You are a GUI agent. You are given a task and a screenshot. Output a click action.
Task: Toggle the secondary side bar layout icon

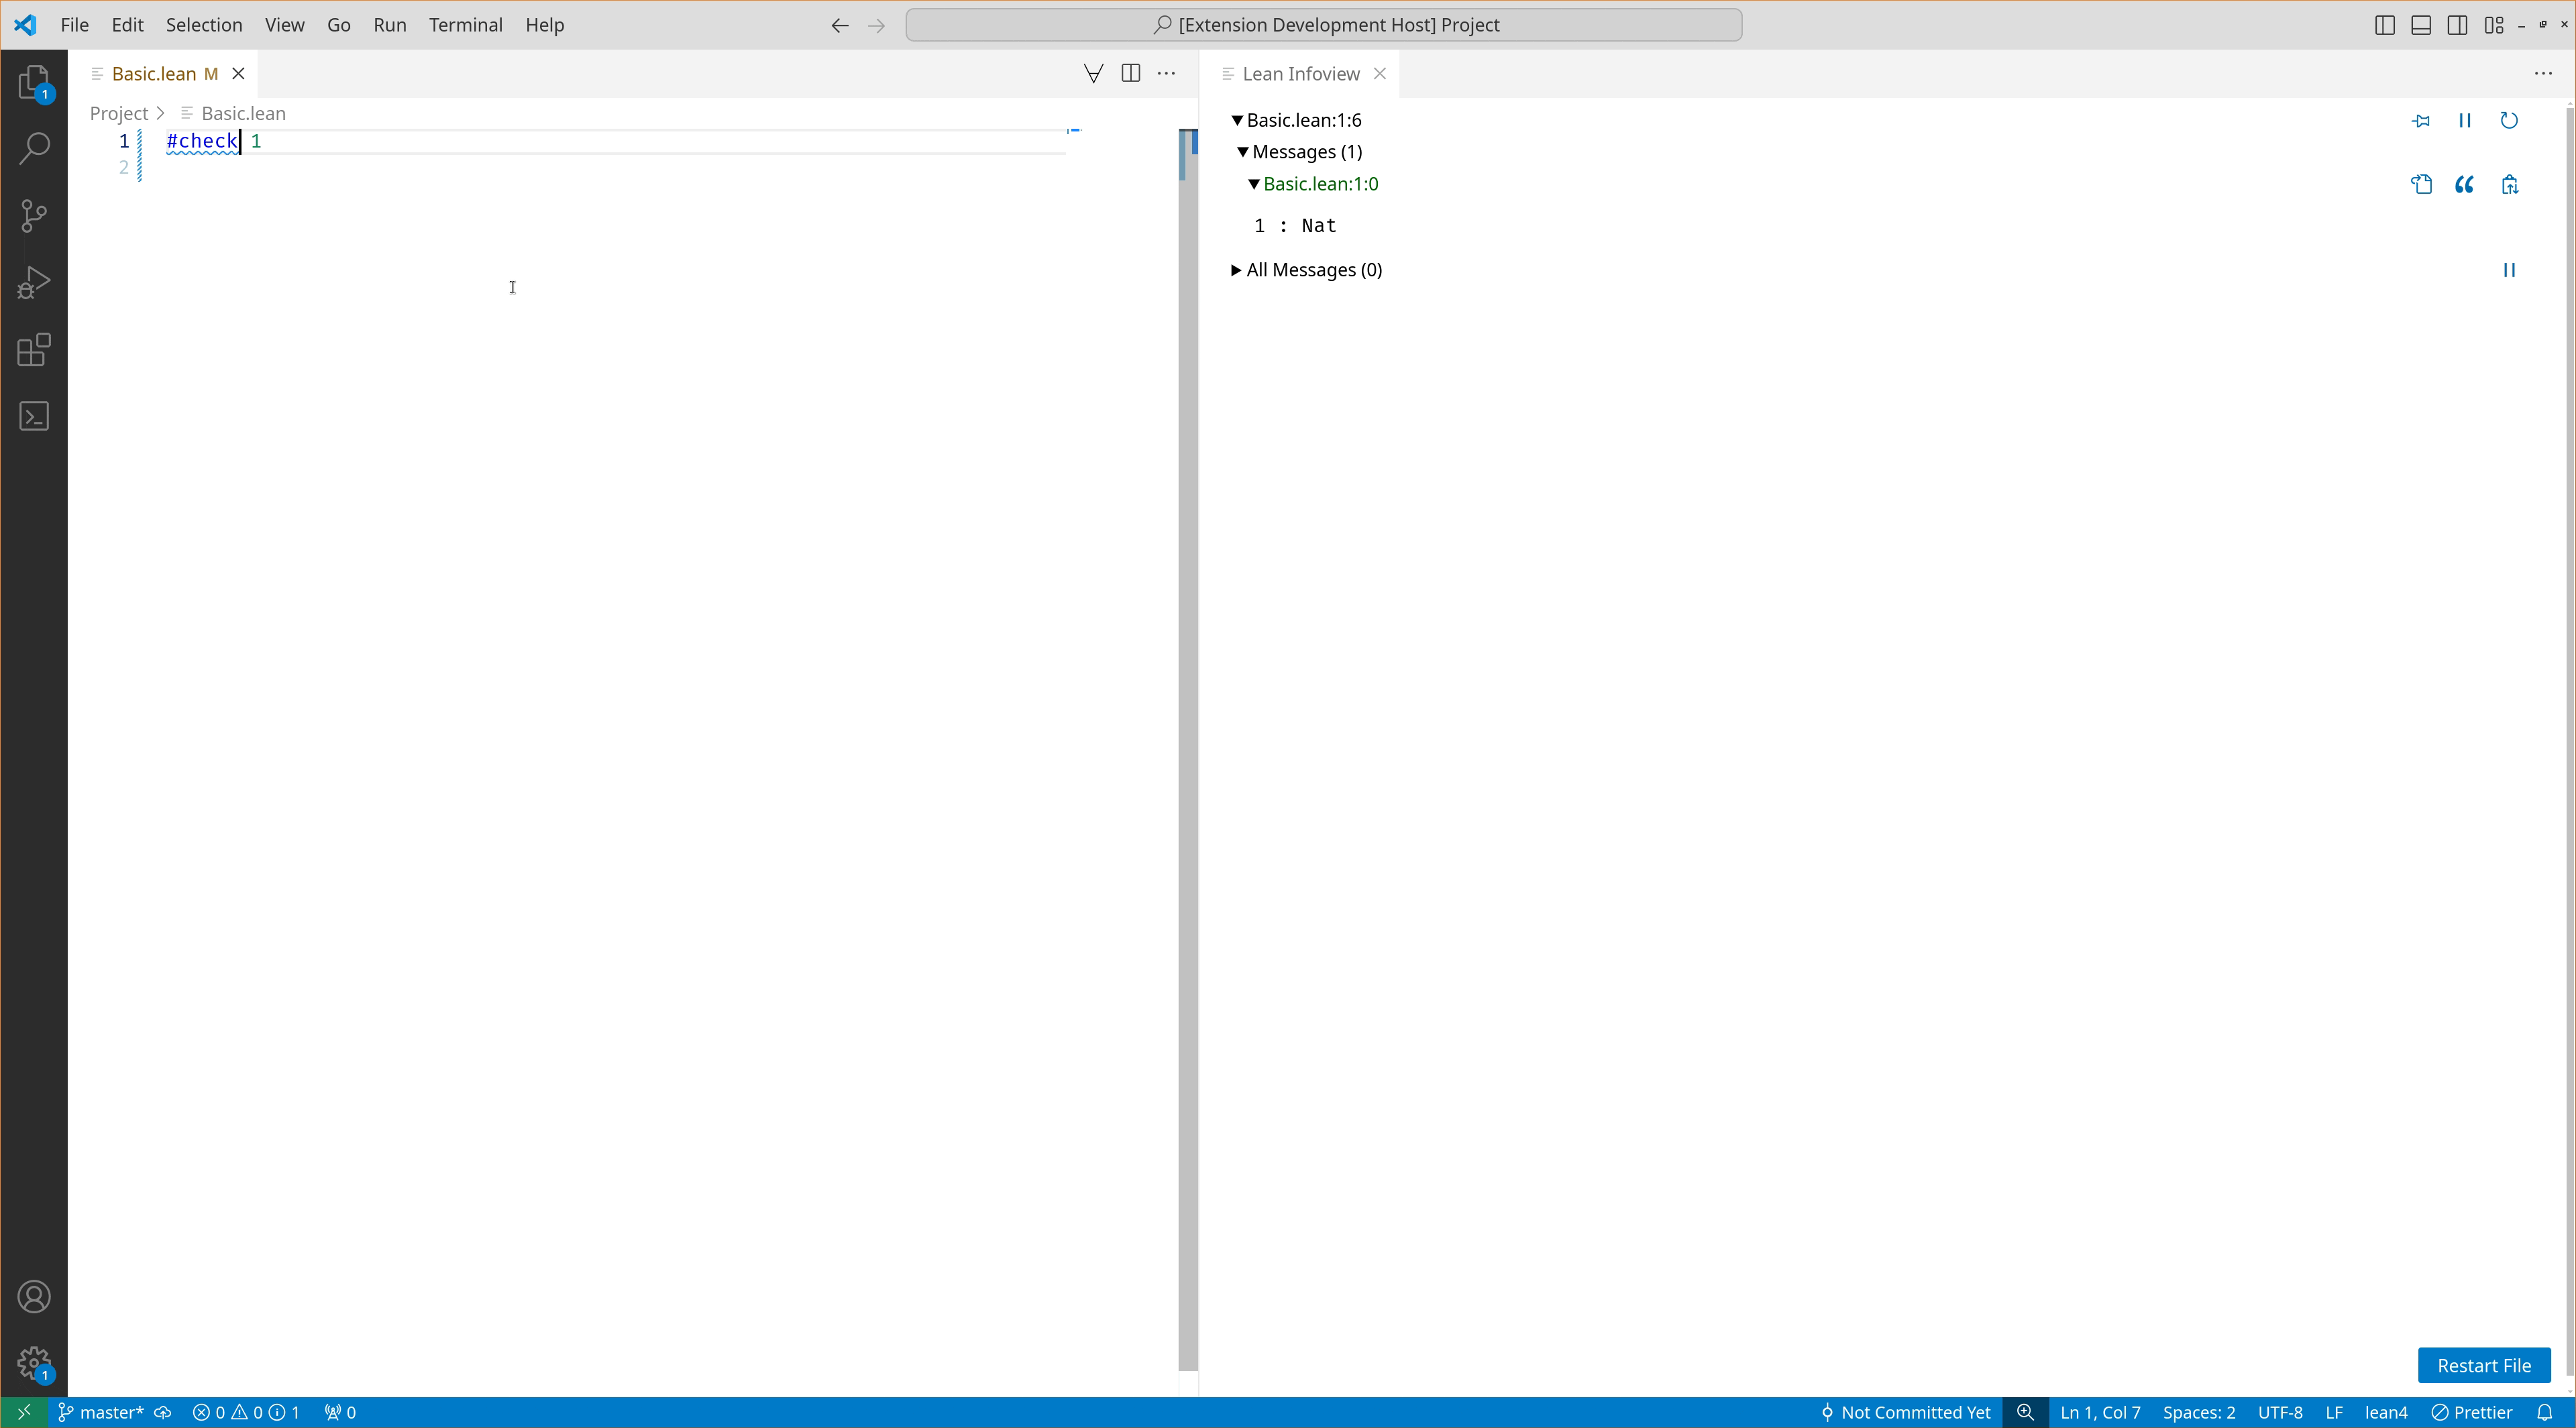coord(2457,25)
